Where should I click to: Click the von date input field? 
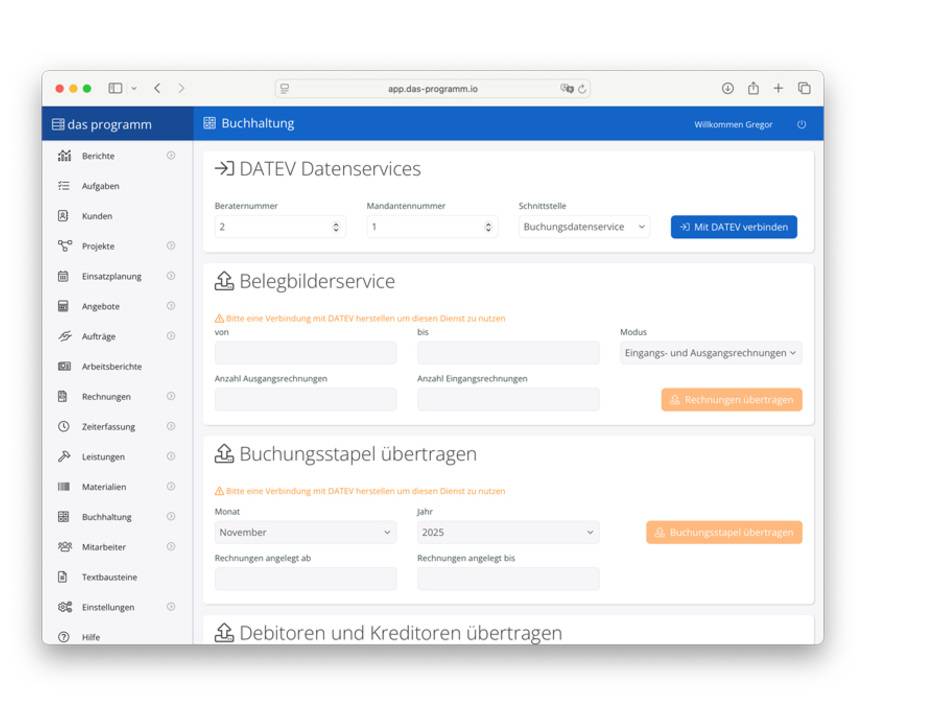click(305, 352)
